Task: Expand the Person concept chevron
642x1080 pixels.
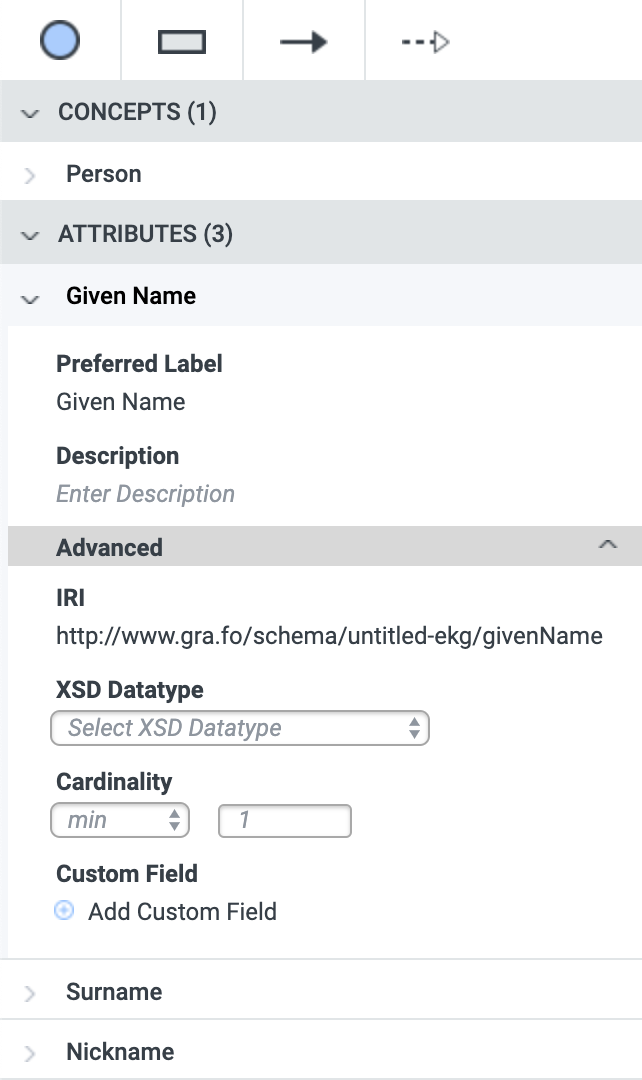Action: tap(30, 175)
